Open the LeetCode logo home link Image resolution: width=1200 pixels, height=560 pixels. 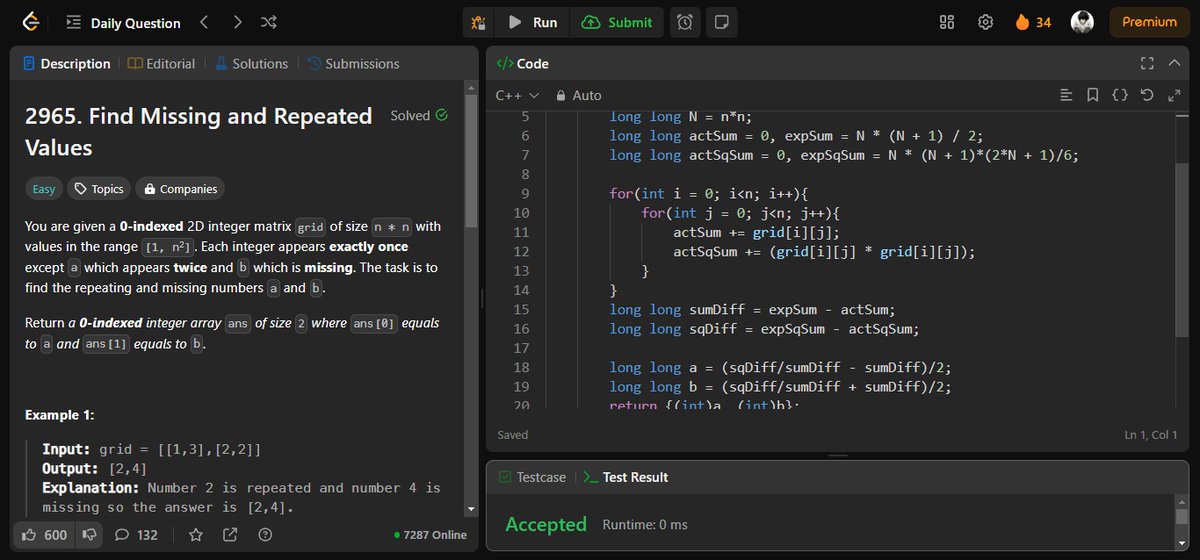click(30, 22)
